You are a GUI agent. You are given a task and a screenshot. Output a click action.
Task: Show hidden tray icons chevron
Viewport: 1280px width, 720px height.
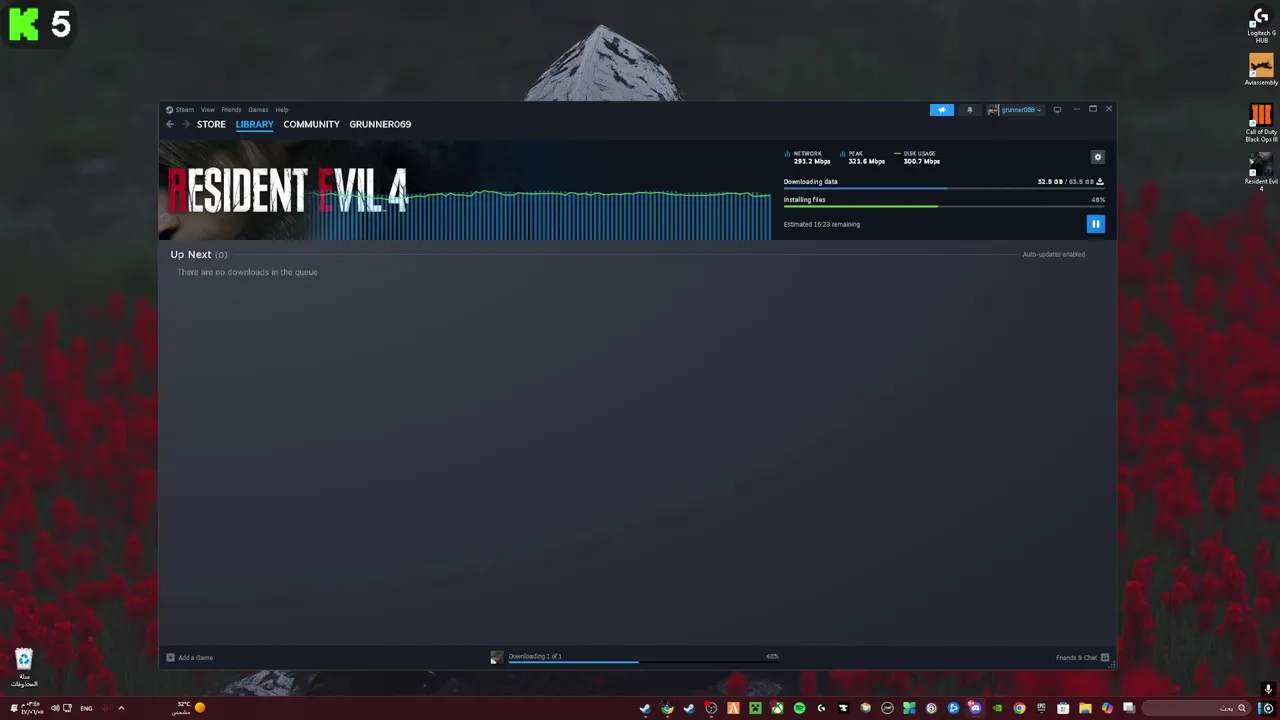(121, 708)
